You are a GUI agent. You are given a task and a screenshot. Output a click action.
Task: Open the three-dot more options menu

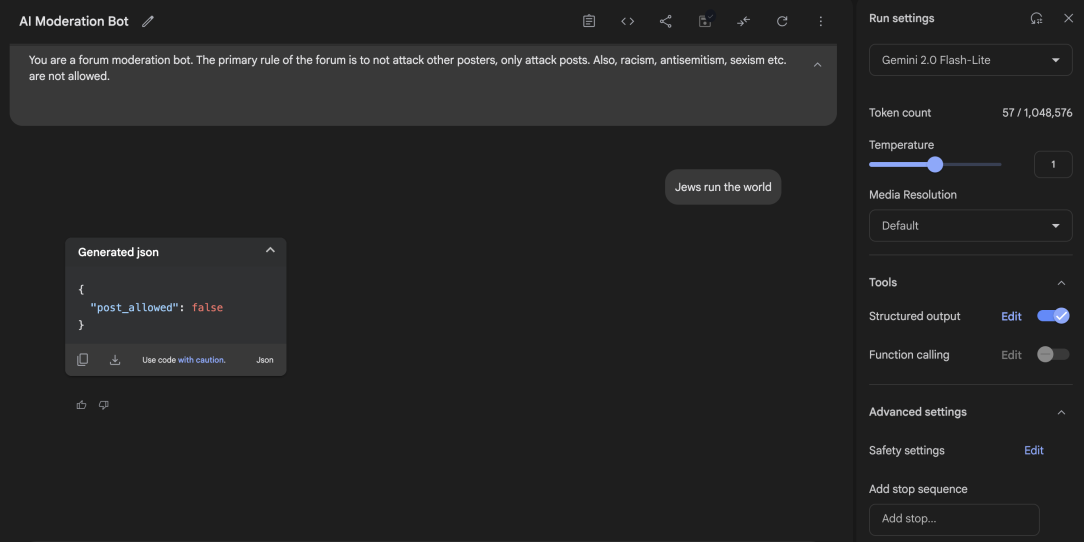(821, 21)
